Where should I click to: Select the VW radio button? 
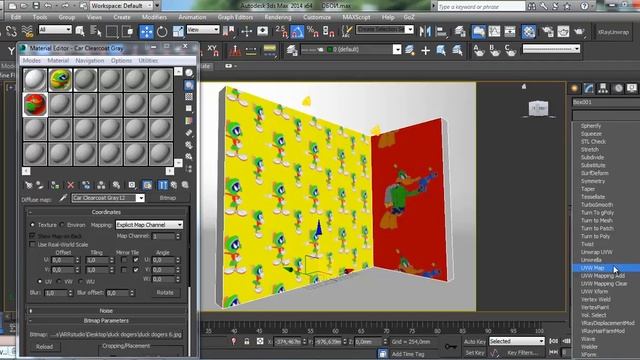tap(59, 281)
